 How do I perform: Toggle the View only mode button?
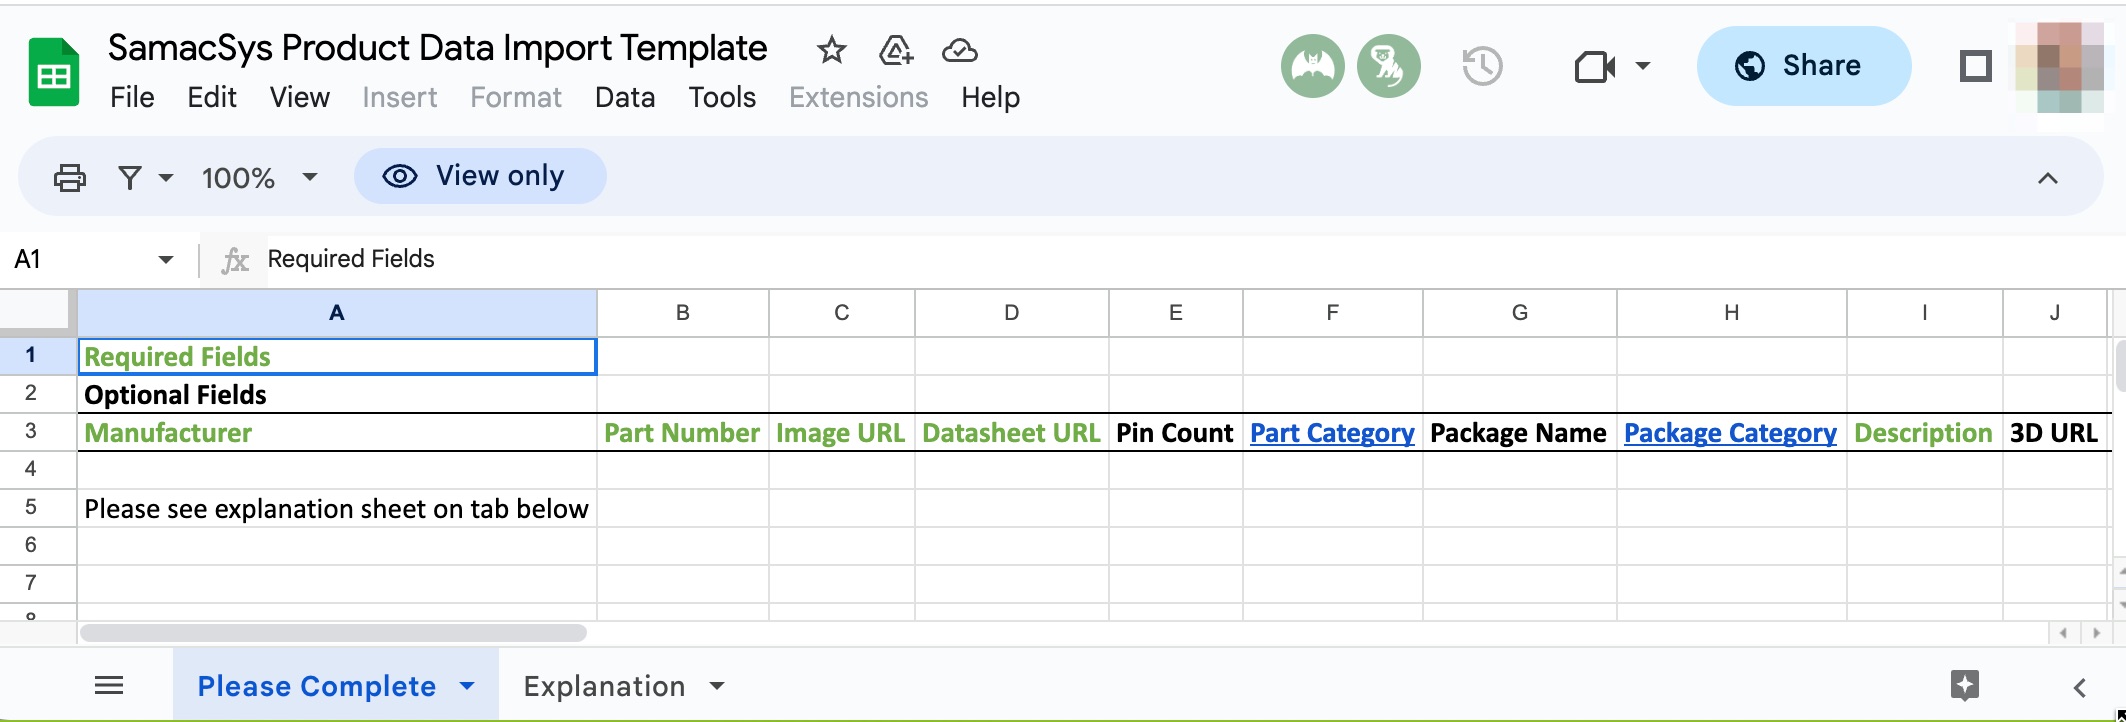(x=480, y=177)
